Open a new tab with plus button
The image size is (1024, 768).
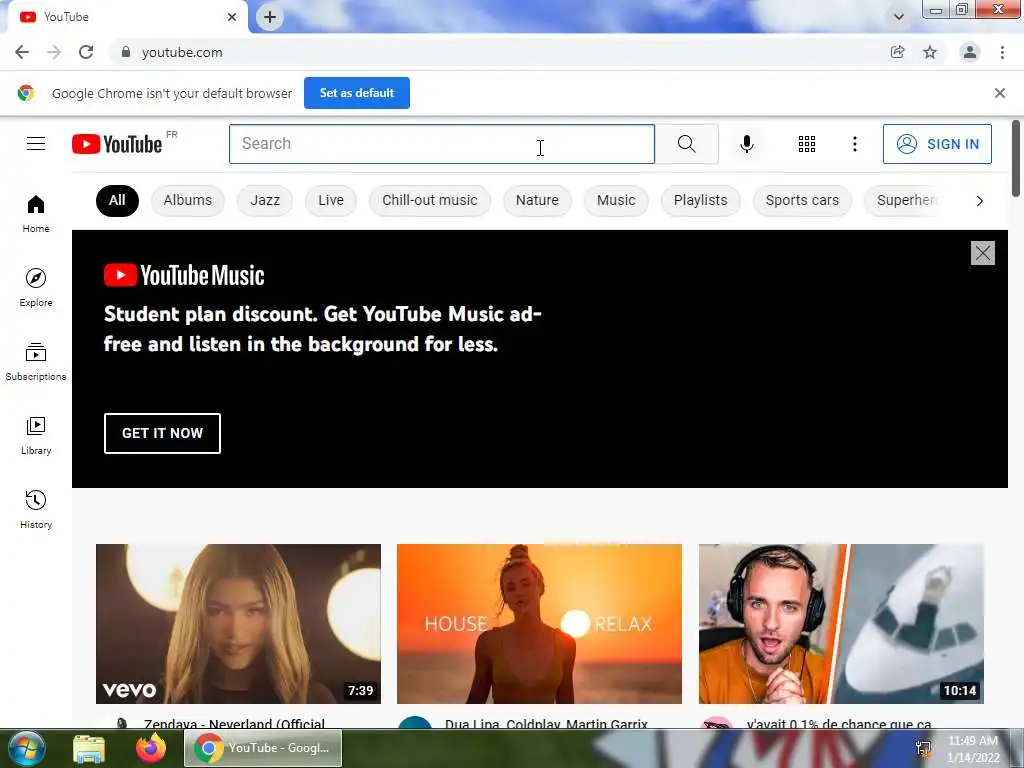(270, 17)
